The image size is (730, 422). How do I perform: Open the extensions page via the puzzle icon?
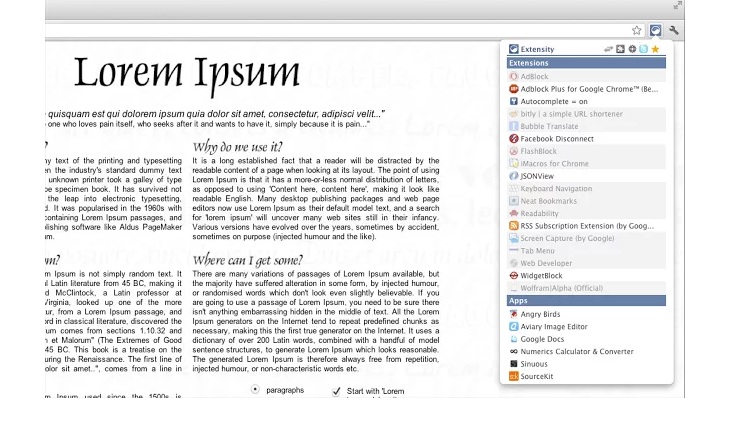pyautogui.click(x=620, y=49)
